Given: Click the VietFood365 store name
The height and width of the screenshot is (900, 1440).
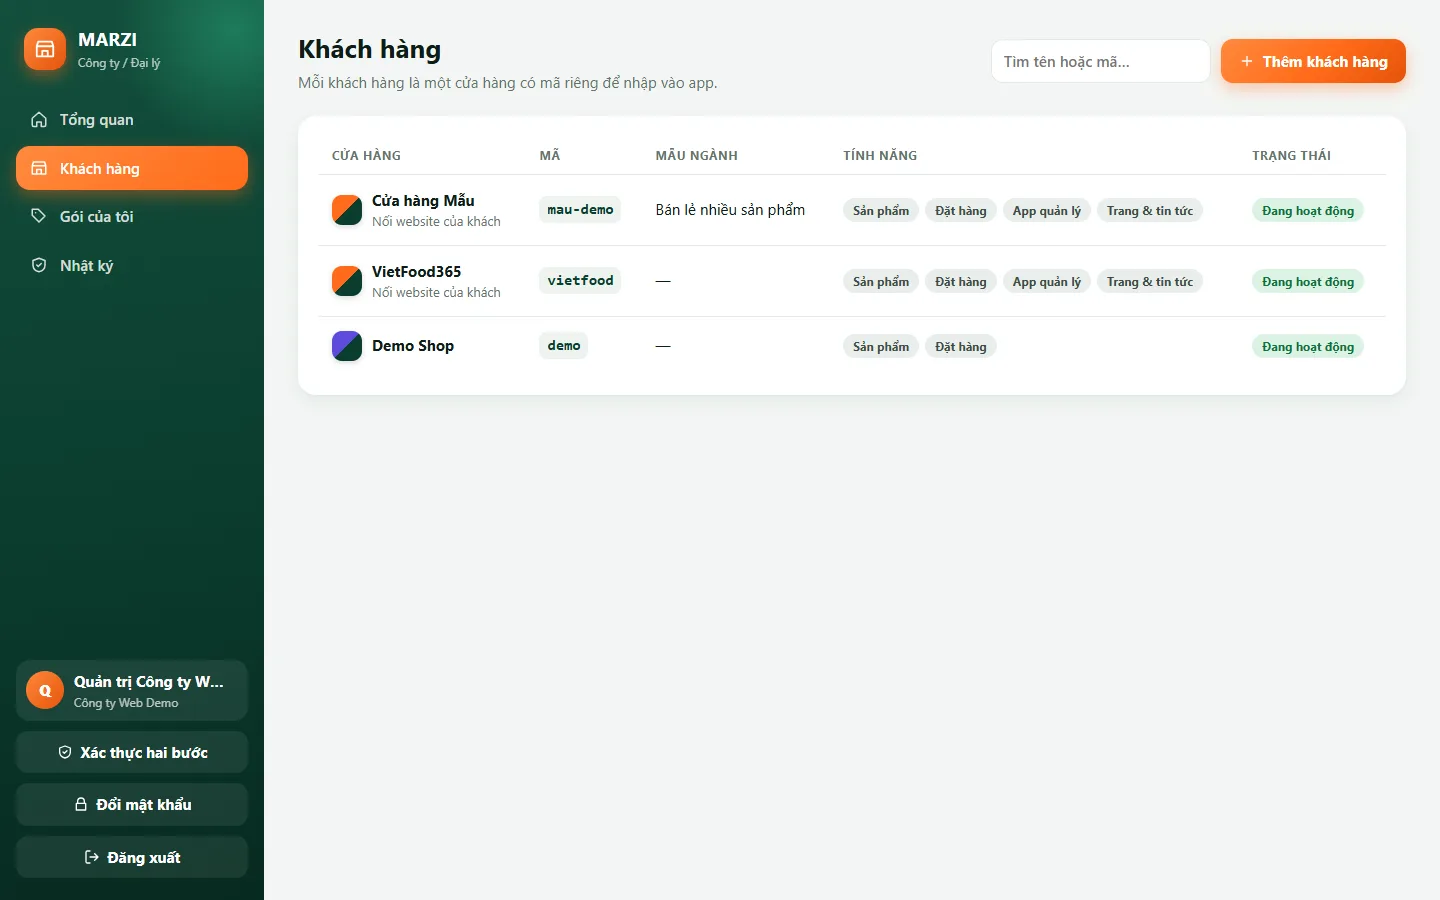Looking at the screenshot, I should 416,271.
